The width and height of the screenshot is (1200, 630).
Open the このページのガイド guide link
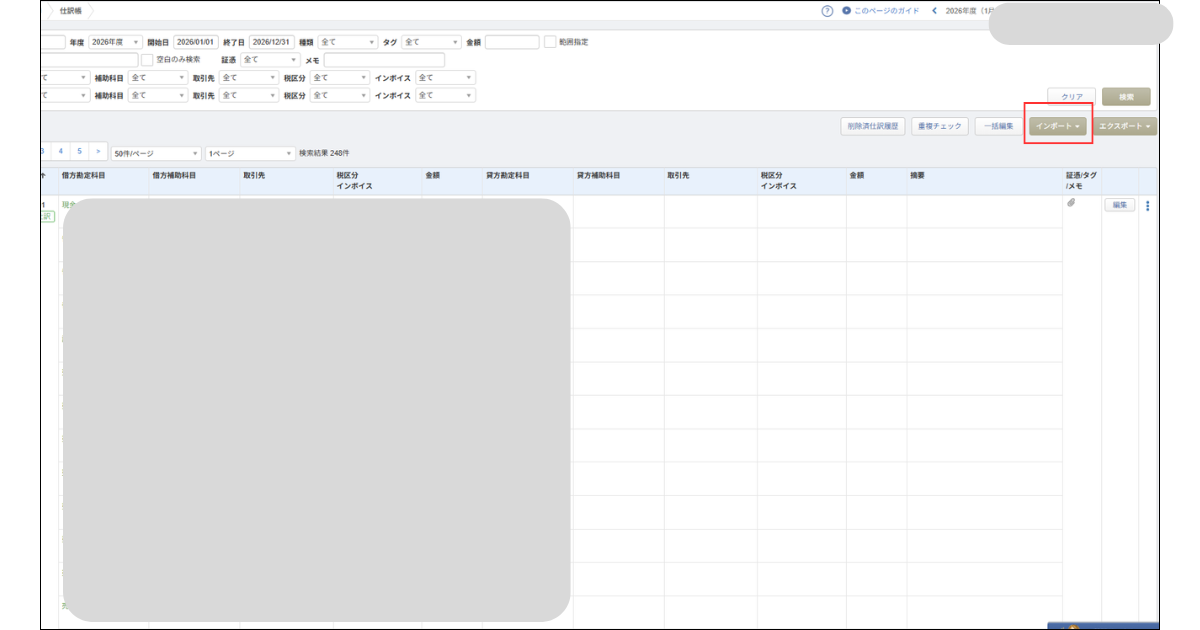tap(885, 11)
